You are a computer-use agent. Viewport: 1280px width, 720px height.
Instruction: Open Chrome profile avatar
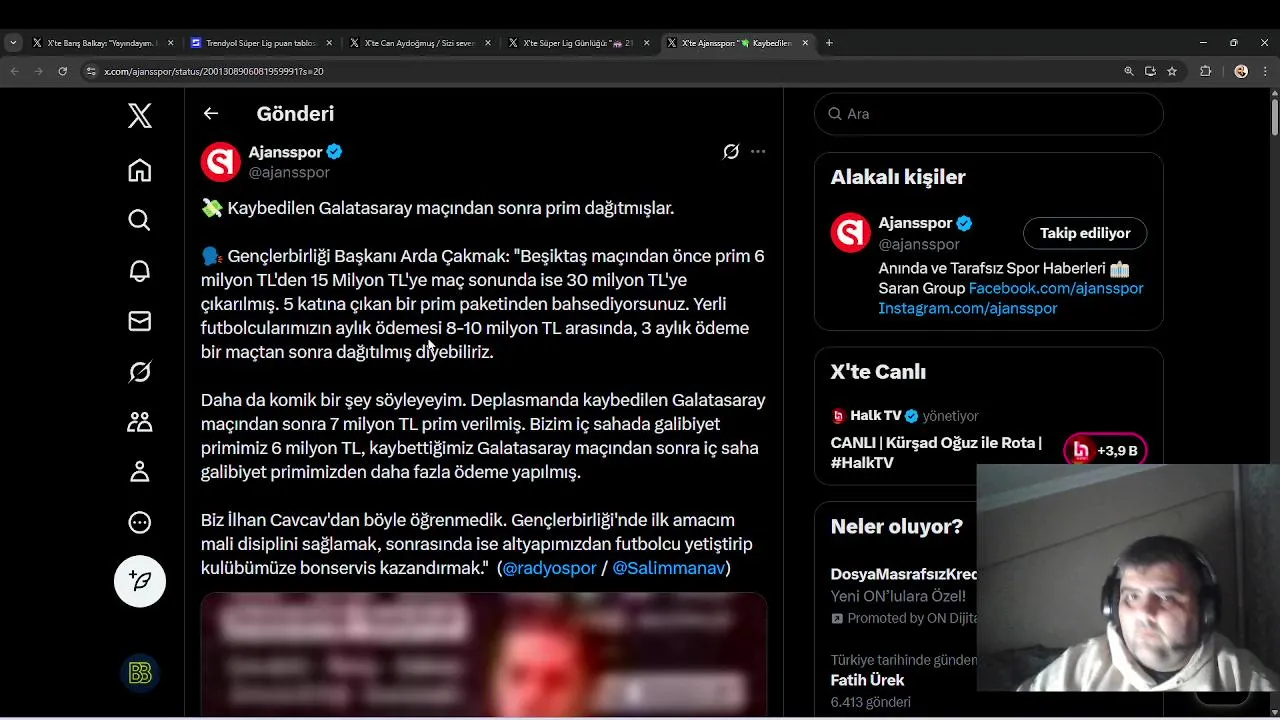pyautogui.click(x=1241, y=71)
